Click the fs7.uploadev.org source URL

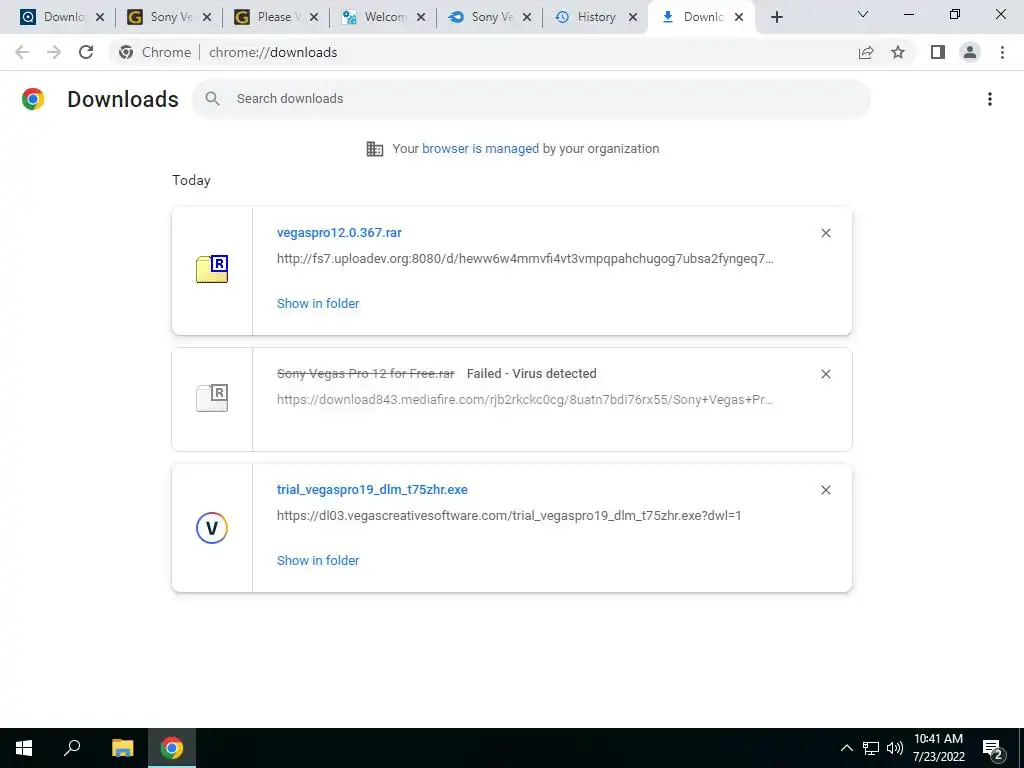point(525,259)
